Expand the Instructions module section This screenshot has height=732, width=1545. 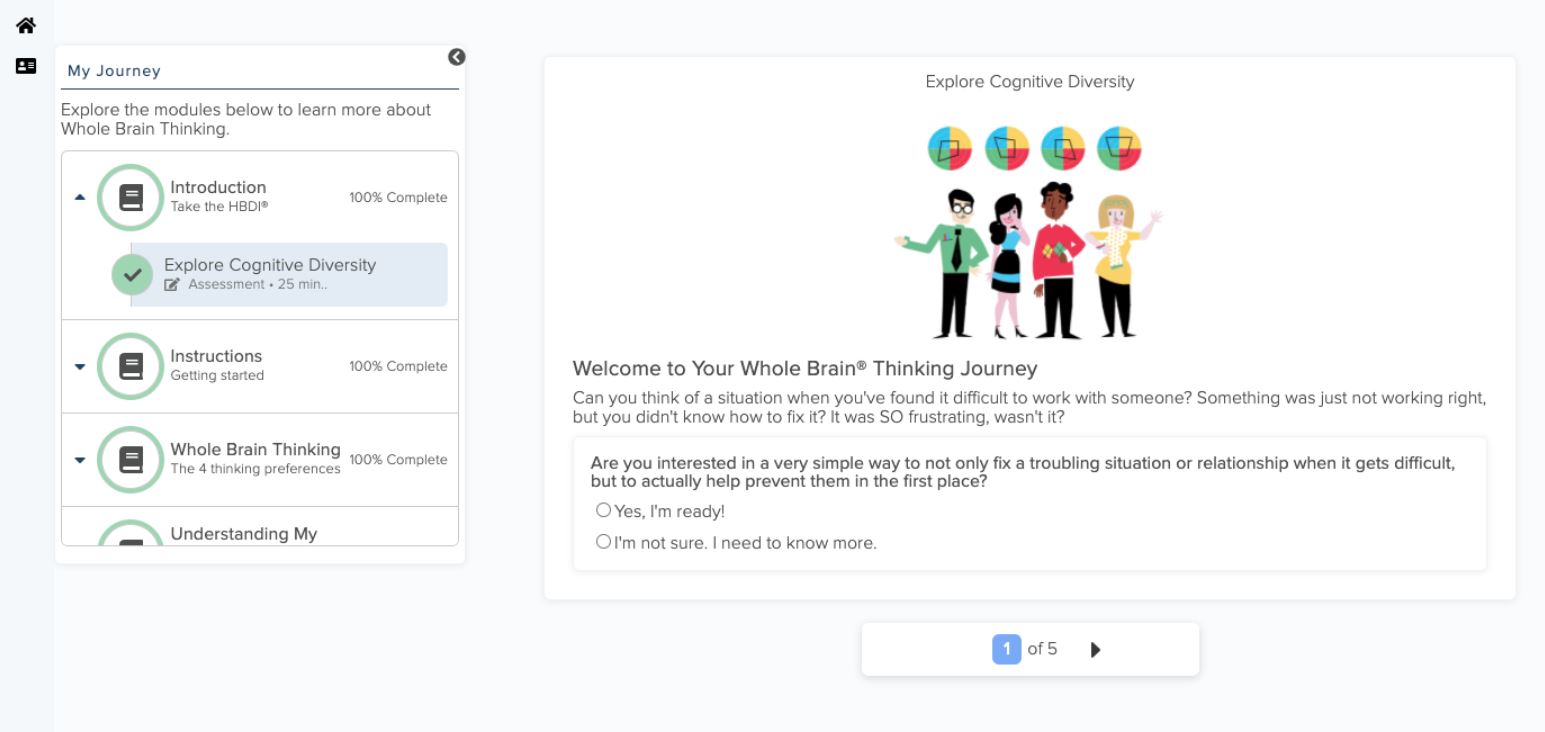click(80, 367)
